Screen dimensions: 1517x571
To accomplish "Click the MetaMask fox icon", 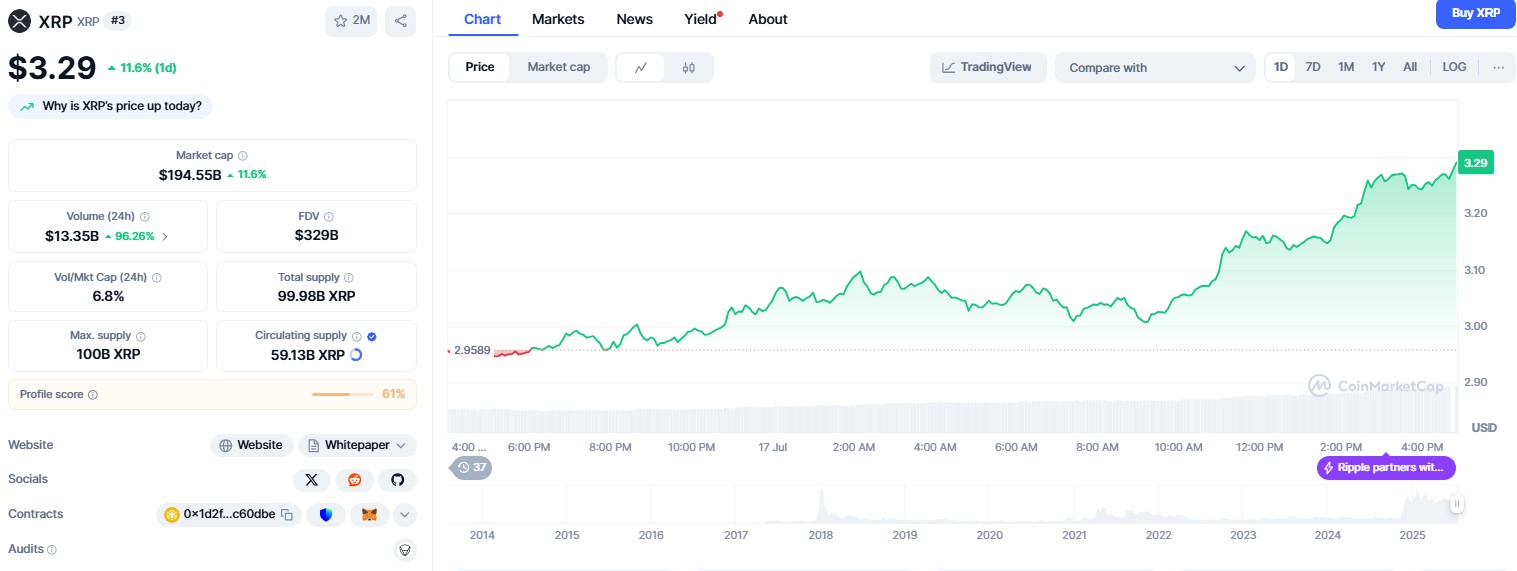I will (369, 515).
